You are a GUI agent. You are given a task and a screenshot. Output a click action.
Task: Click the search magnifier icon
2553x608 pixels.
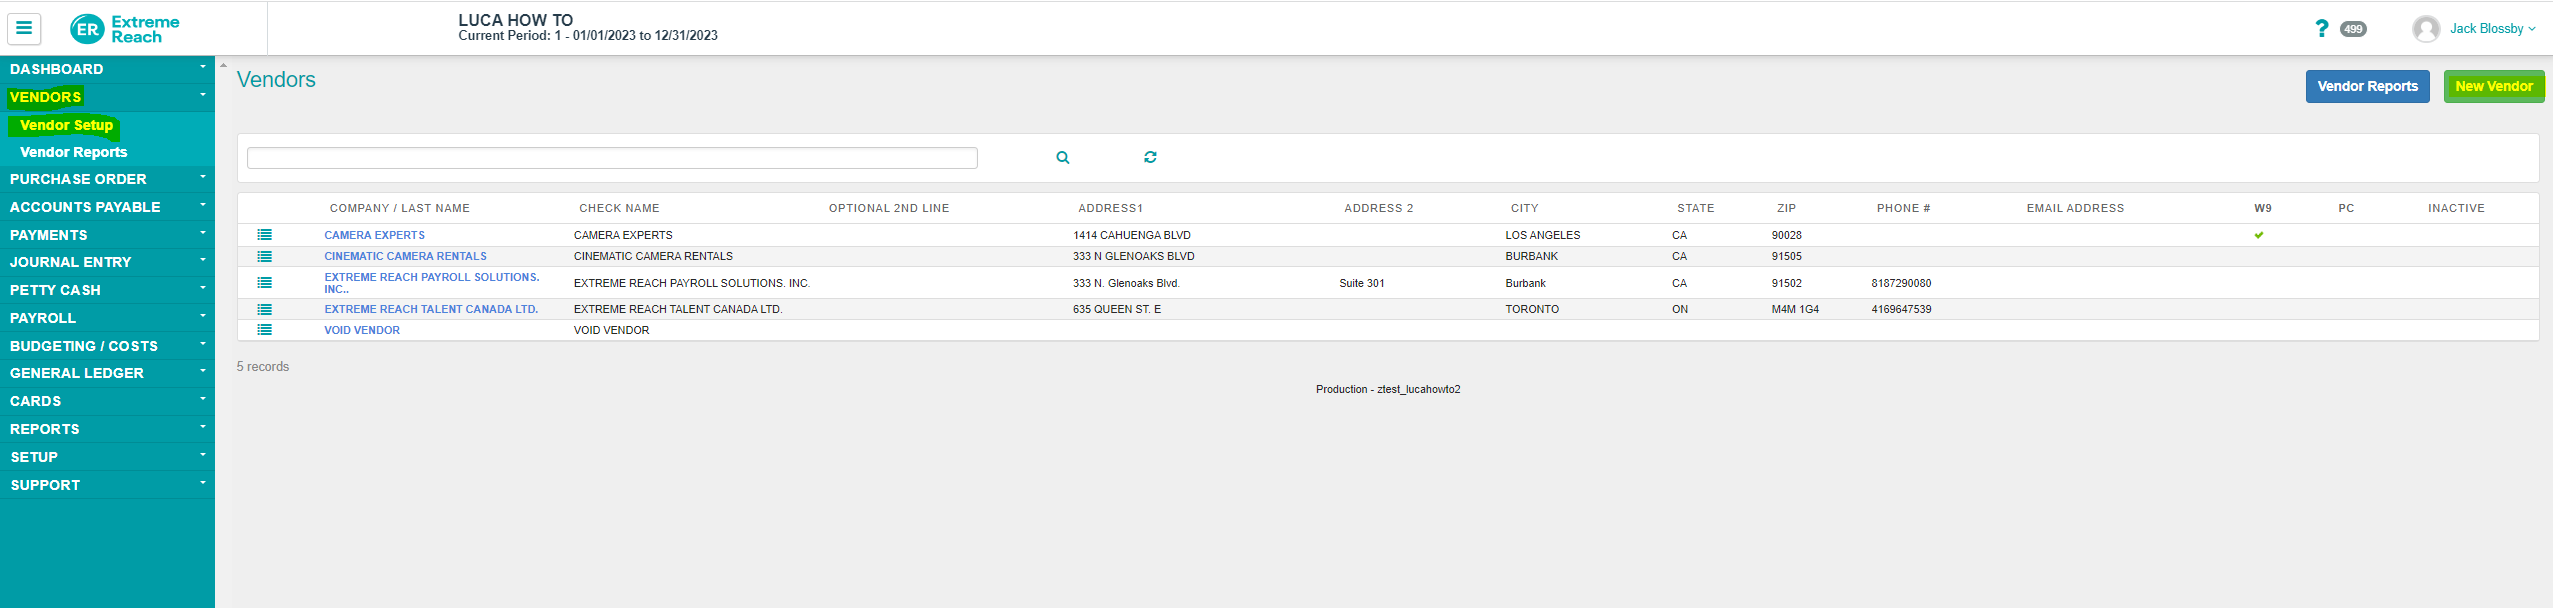[x=1062, y=158]
